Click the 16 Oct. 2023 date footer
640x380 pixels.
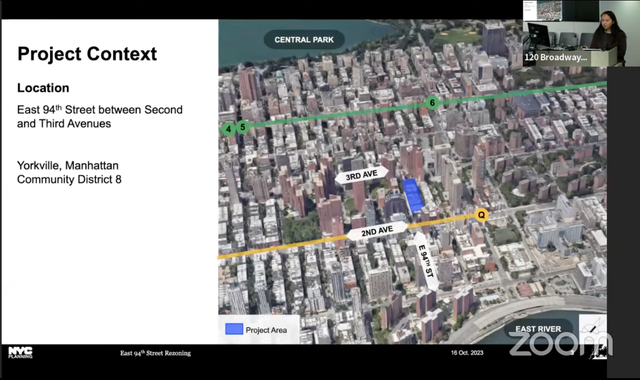[x=467, y=353]
